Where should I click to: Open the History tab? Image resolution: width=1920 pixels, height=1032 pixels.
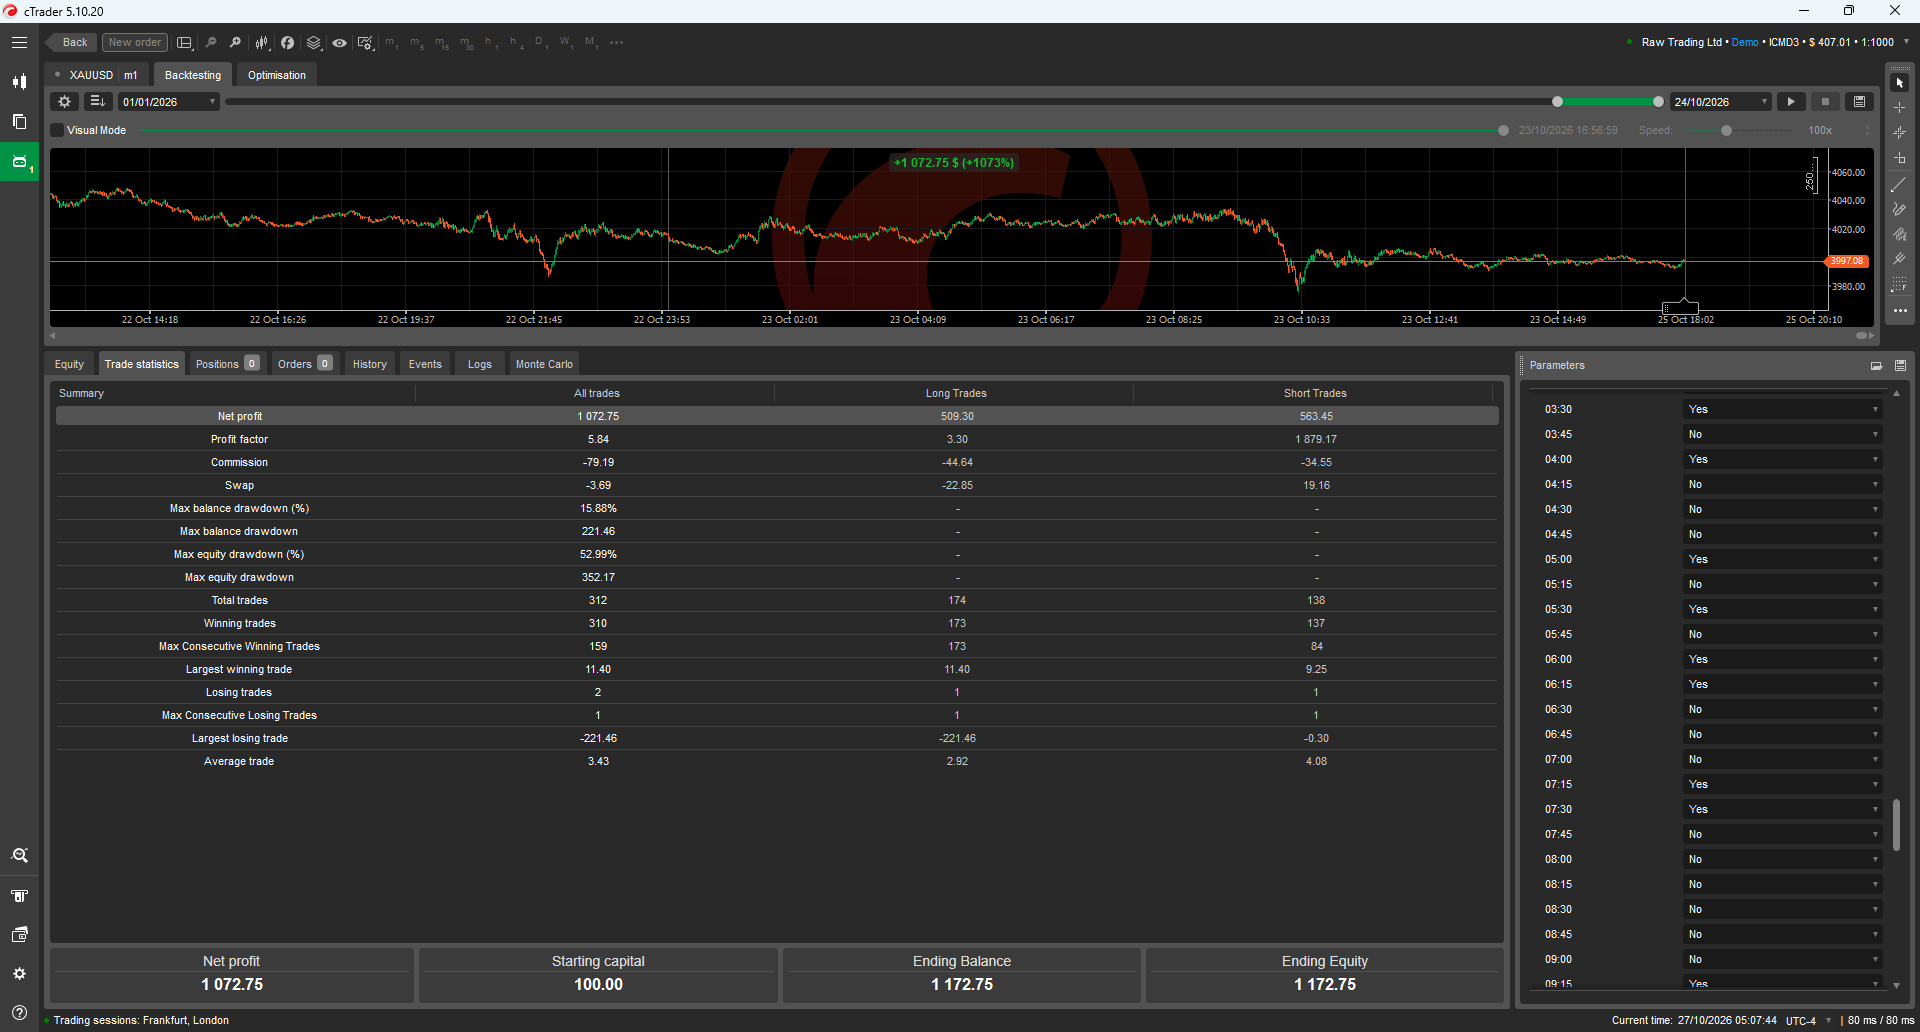pyautogui.click(x=370, y=365)
